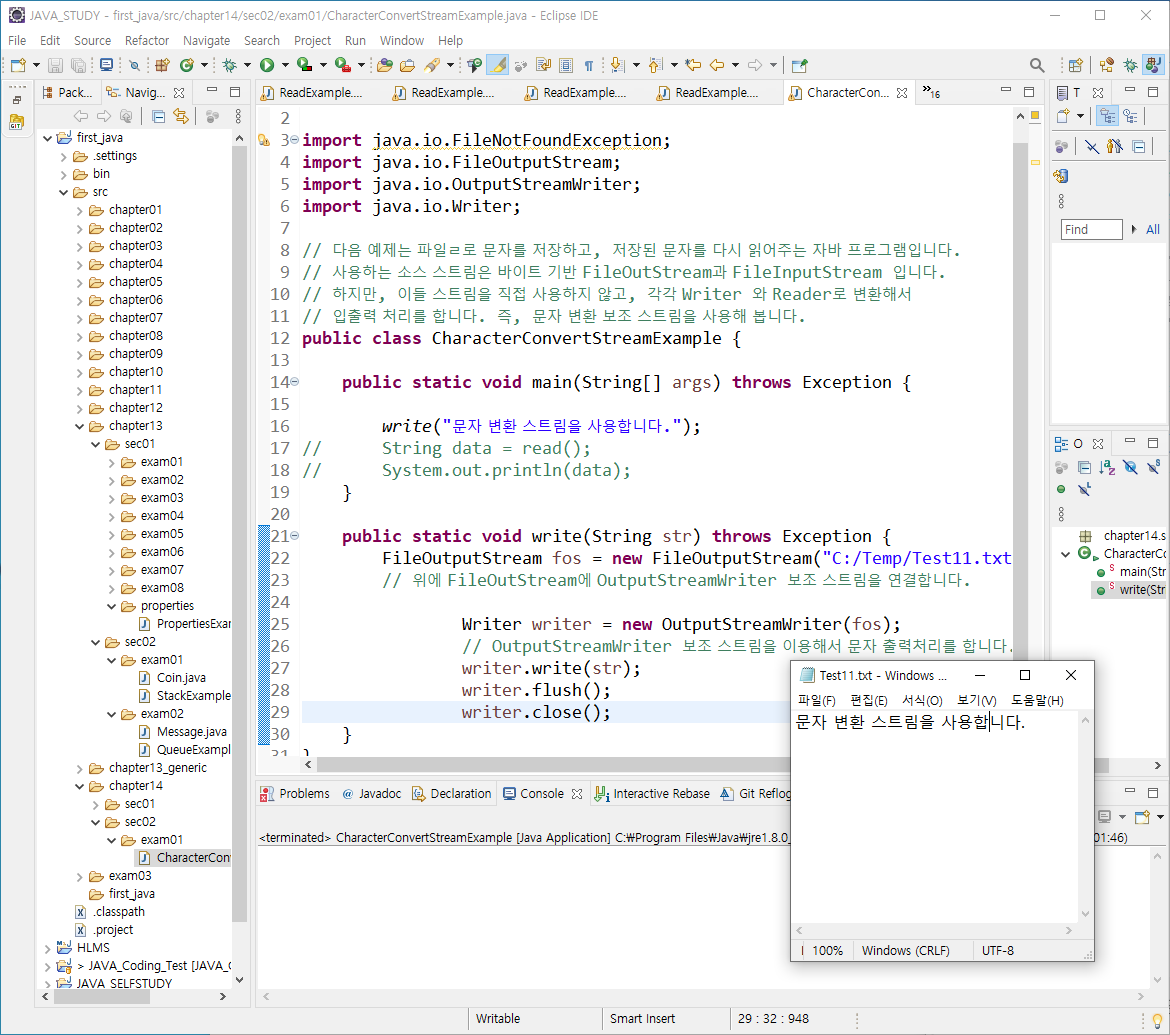
Task: Click Collapse All in the Navigator panel
Action: (x=158, y=116)
